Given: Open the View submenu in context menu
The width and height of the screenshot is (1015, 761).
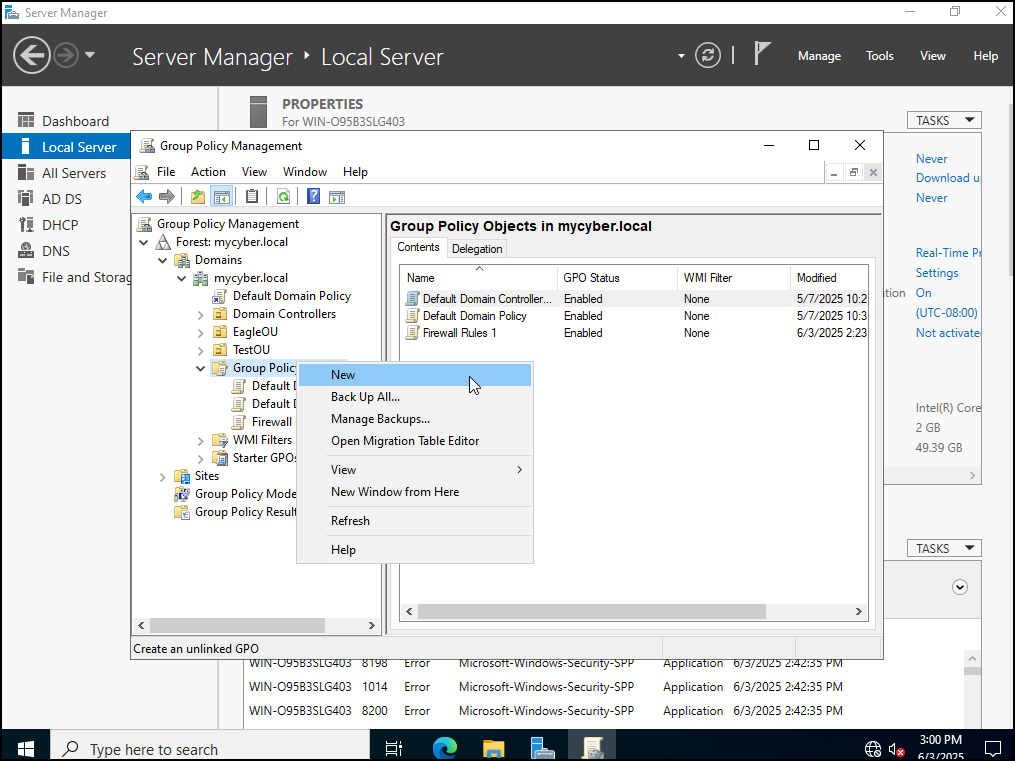Looking at the screenshot, I should pos(415,470).
